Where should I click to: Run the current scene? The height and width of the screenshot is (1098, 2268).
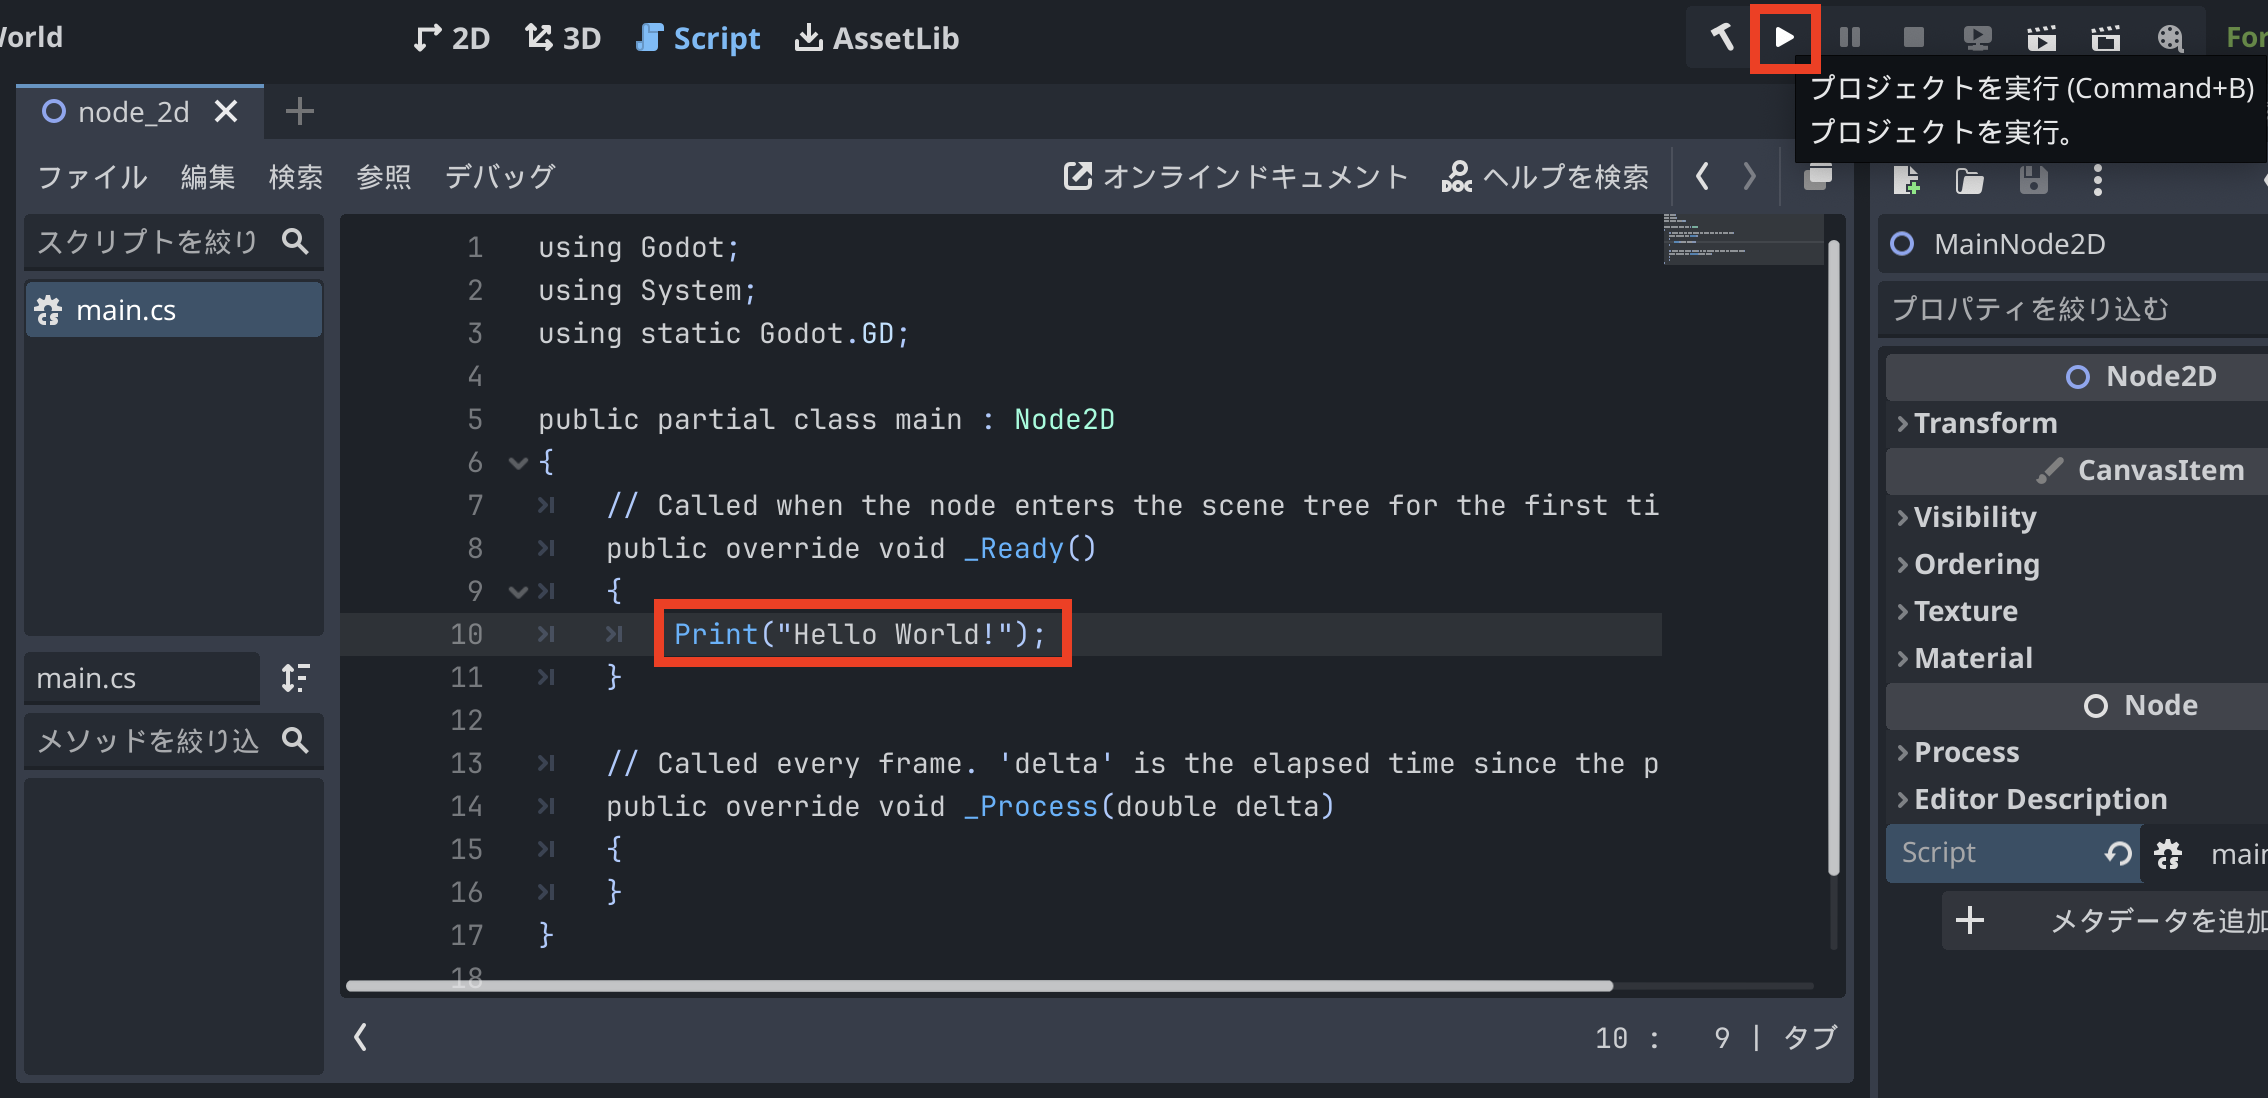point(2042,37)
